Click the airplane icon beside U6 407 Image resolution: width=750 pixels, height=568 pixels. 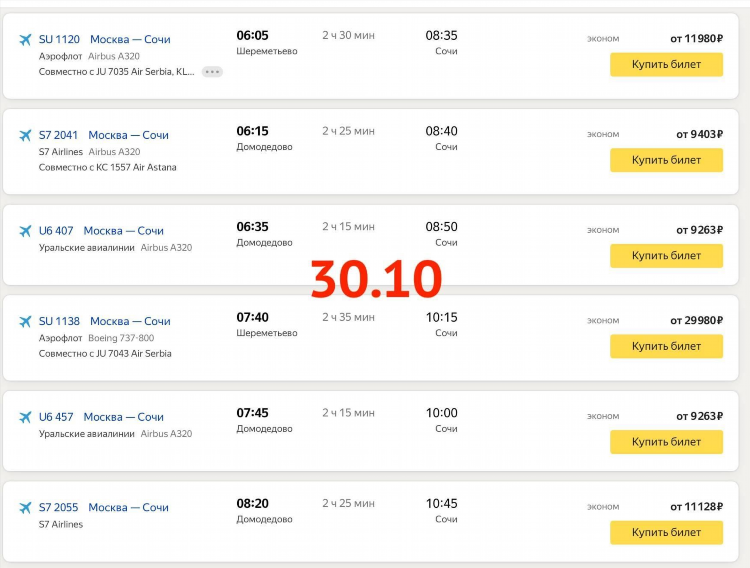pos(25,231)
